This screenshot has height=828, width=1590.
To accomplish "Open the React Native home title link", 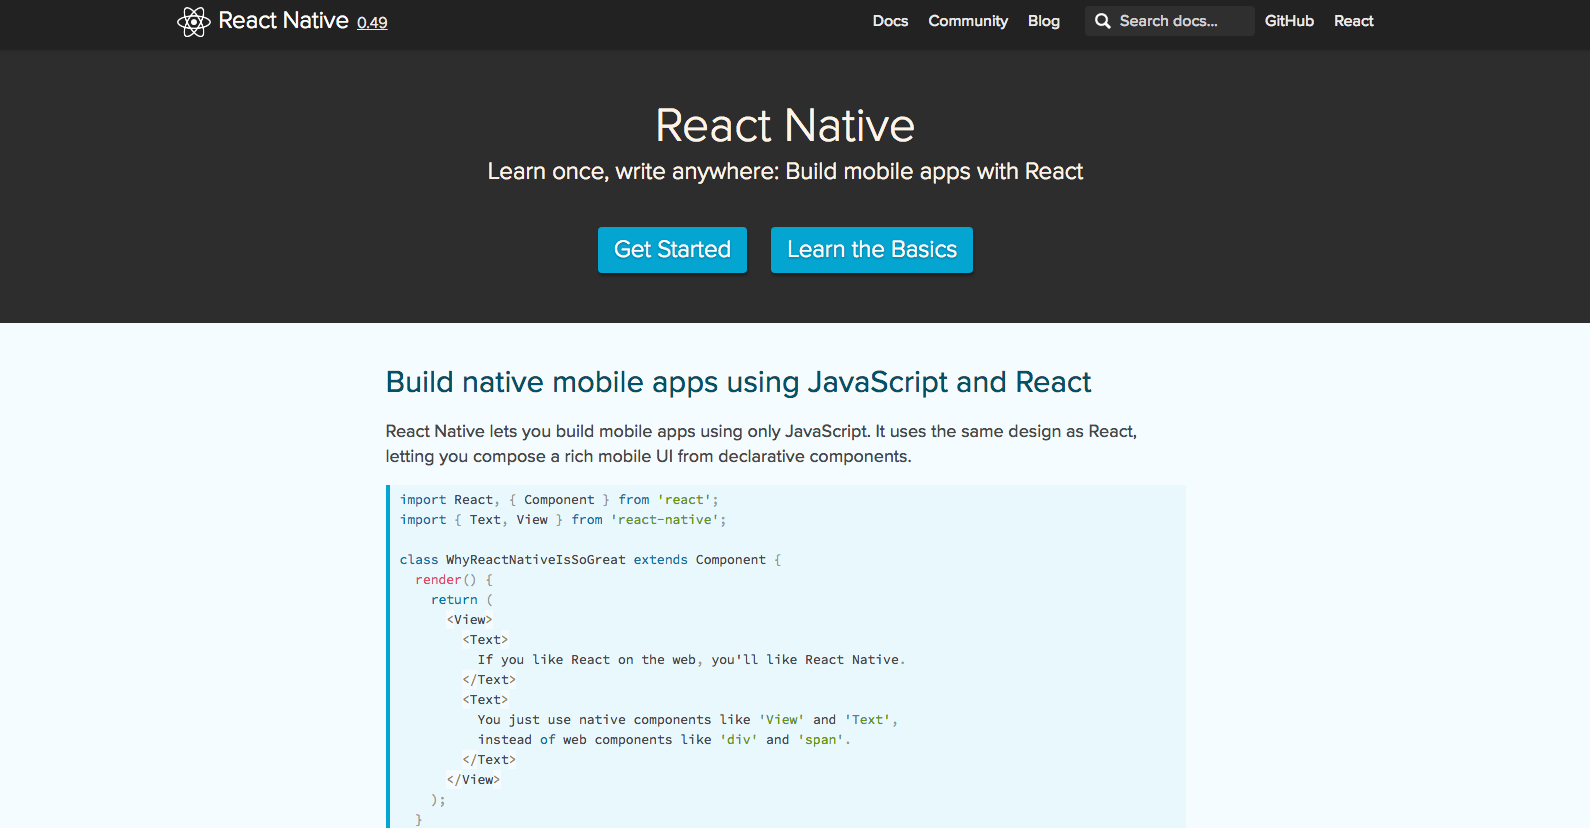I will coord(283,21).
